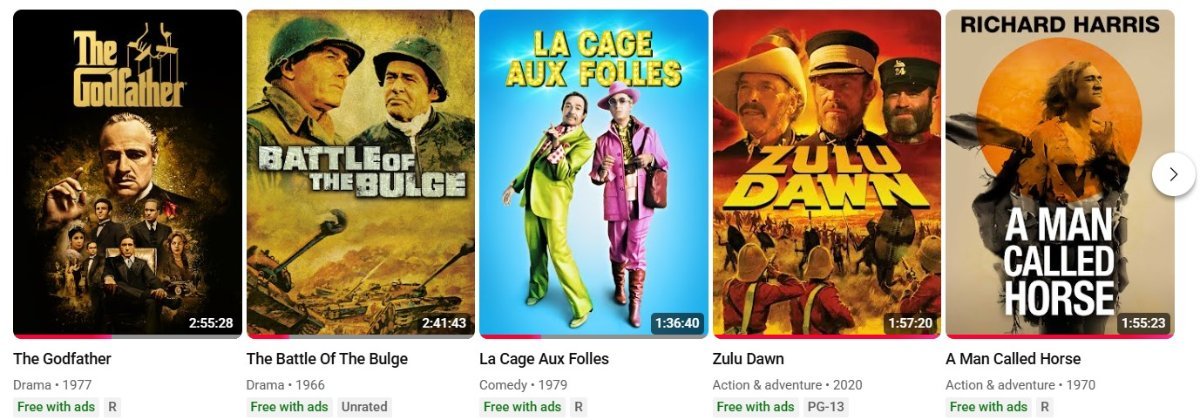Click the Zulu Dawn title text
This screenshot has width=1200, height=420.
pos(748,359)
